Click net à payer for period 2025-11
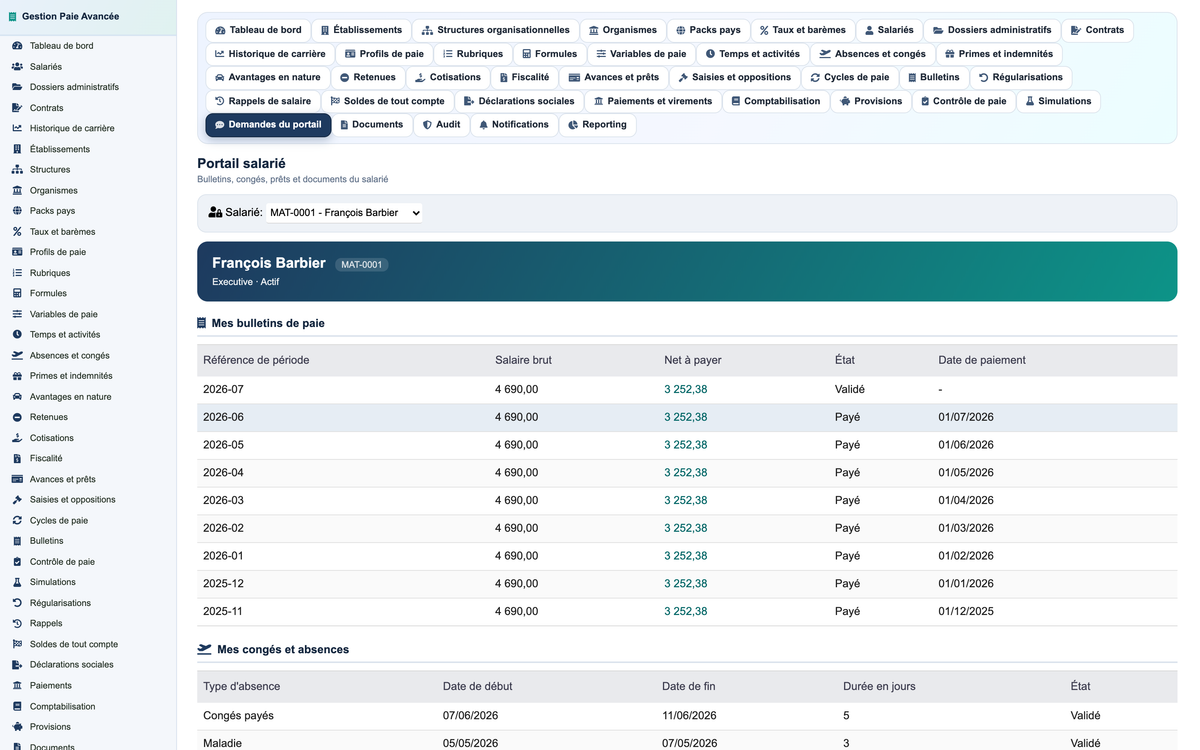This screenshot has width=1200, height=750. 686,611
